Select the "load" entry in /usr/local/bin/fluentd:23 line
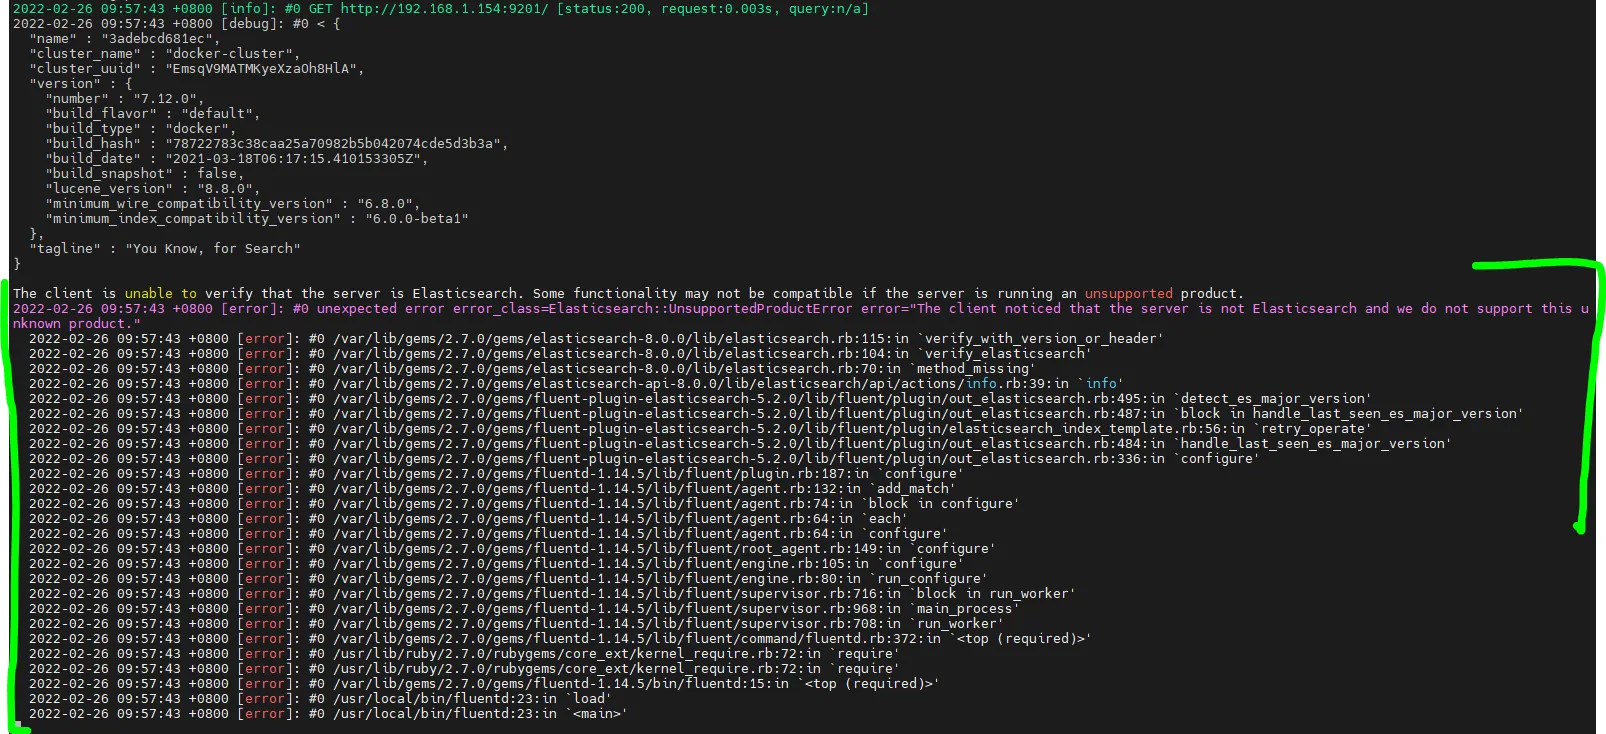 pyautogui.click(x=589, y=699)
